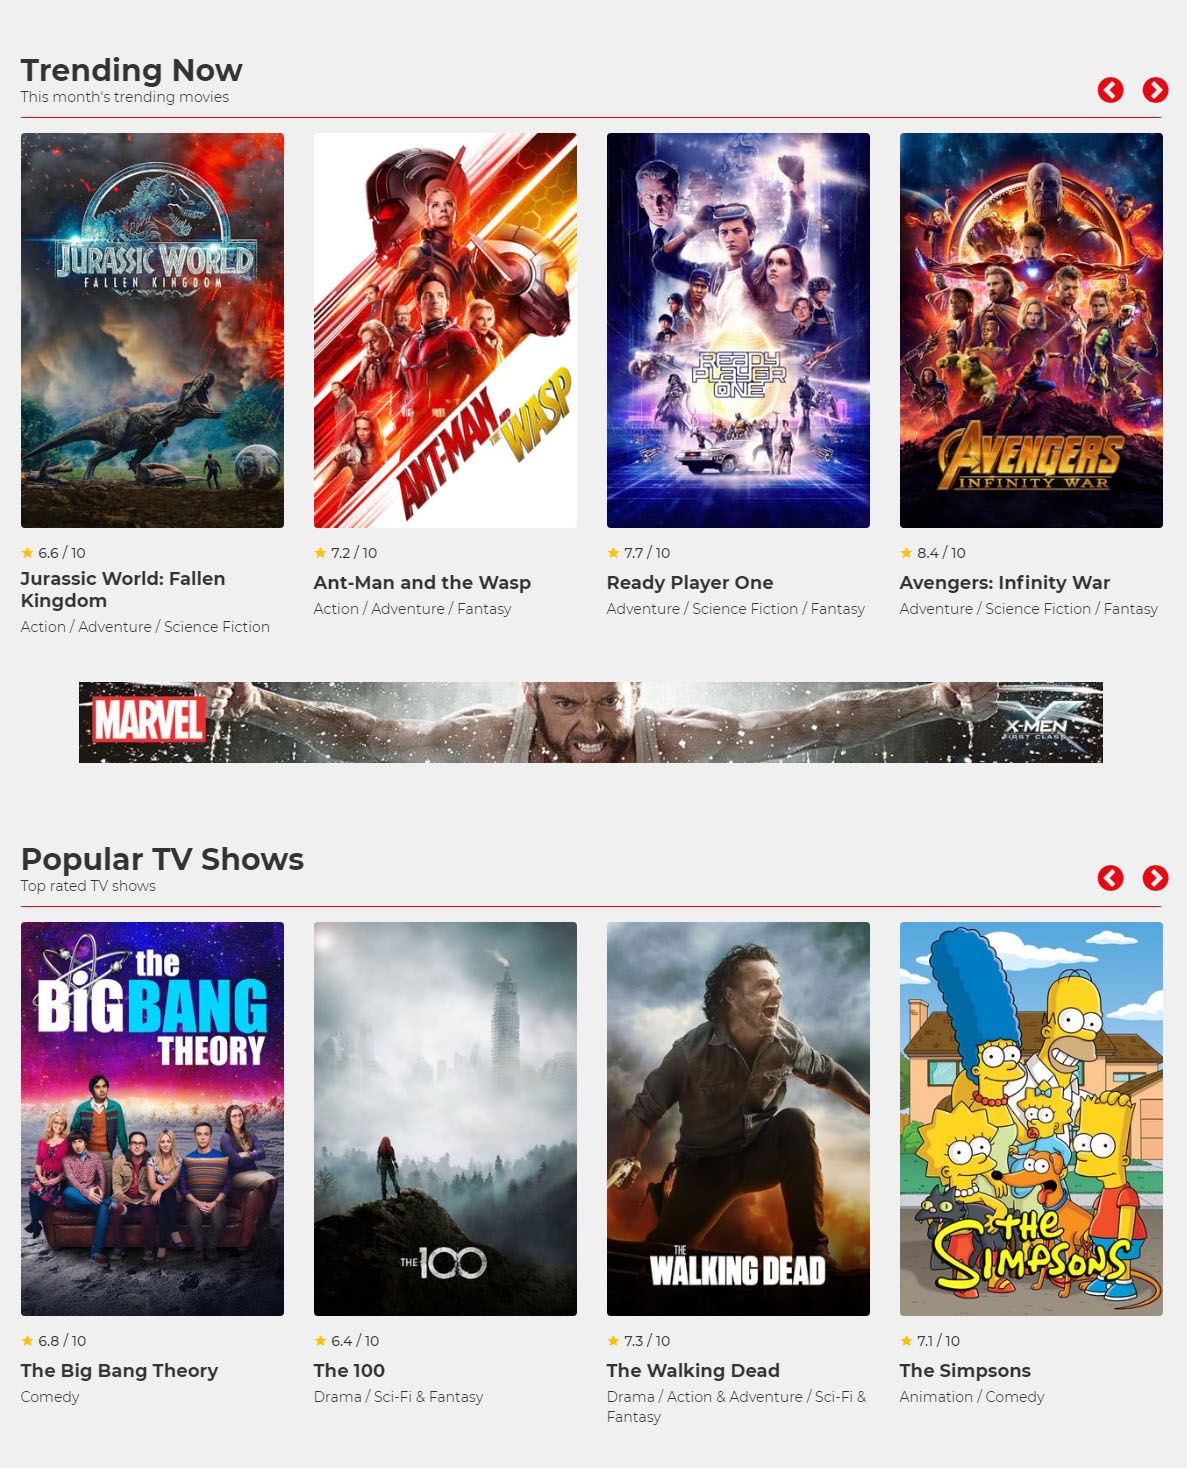Click The Walking Dead title link

[693, 1370]
